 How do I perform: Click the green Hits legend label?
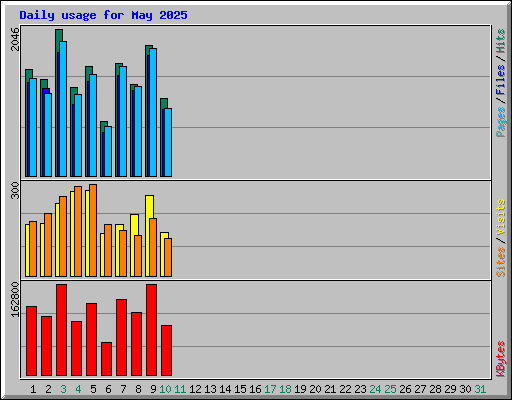click(x=501, y=41)
